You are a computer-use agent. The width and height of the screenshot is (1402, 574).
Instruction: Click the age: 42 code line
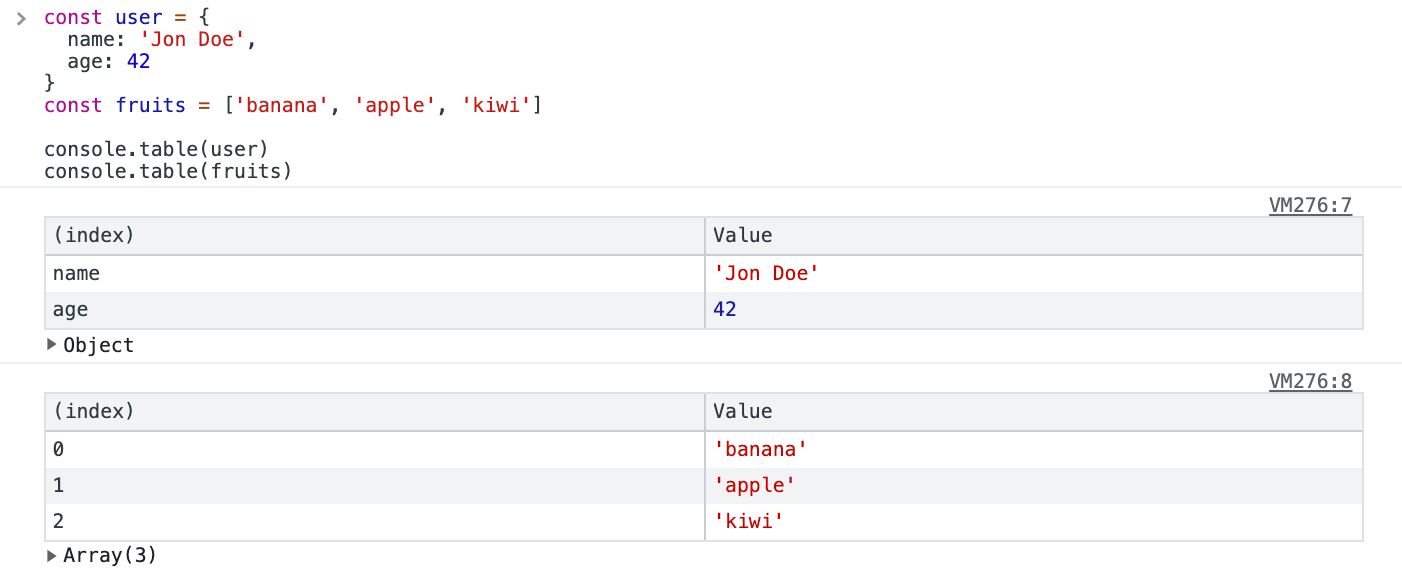coord(109,62)
